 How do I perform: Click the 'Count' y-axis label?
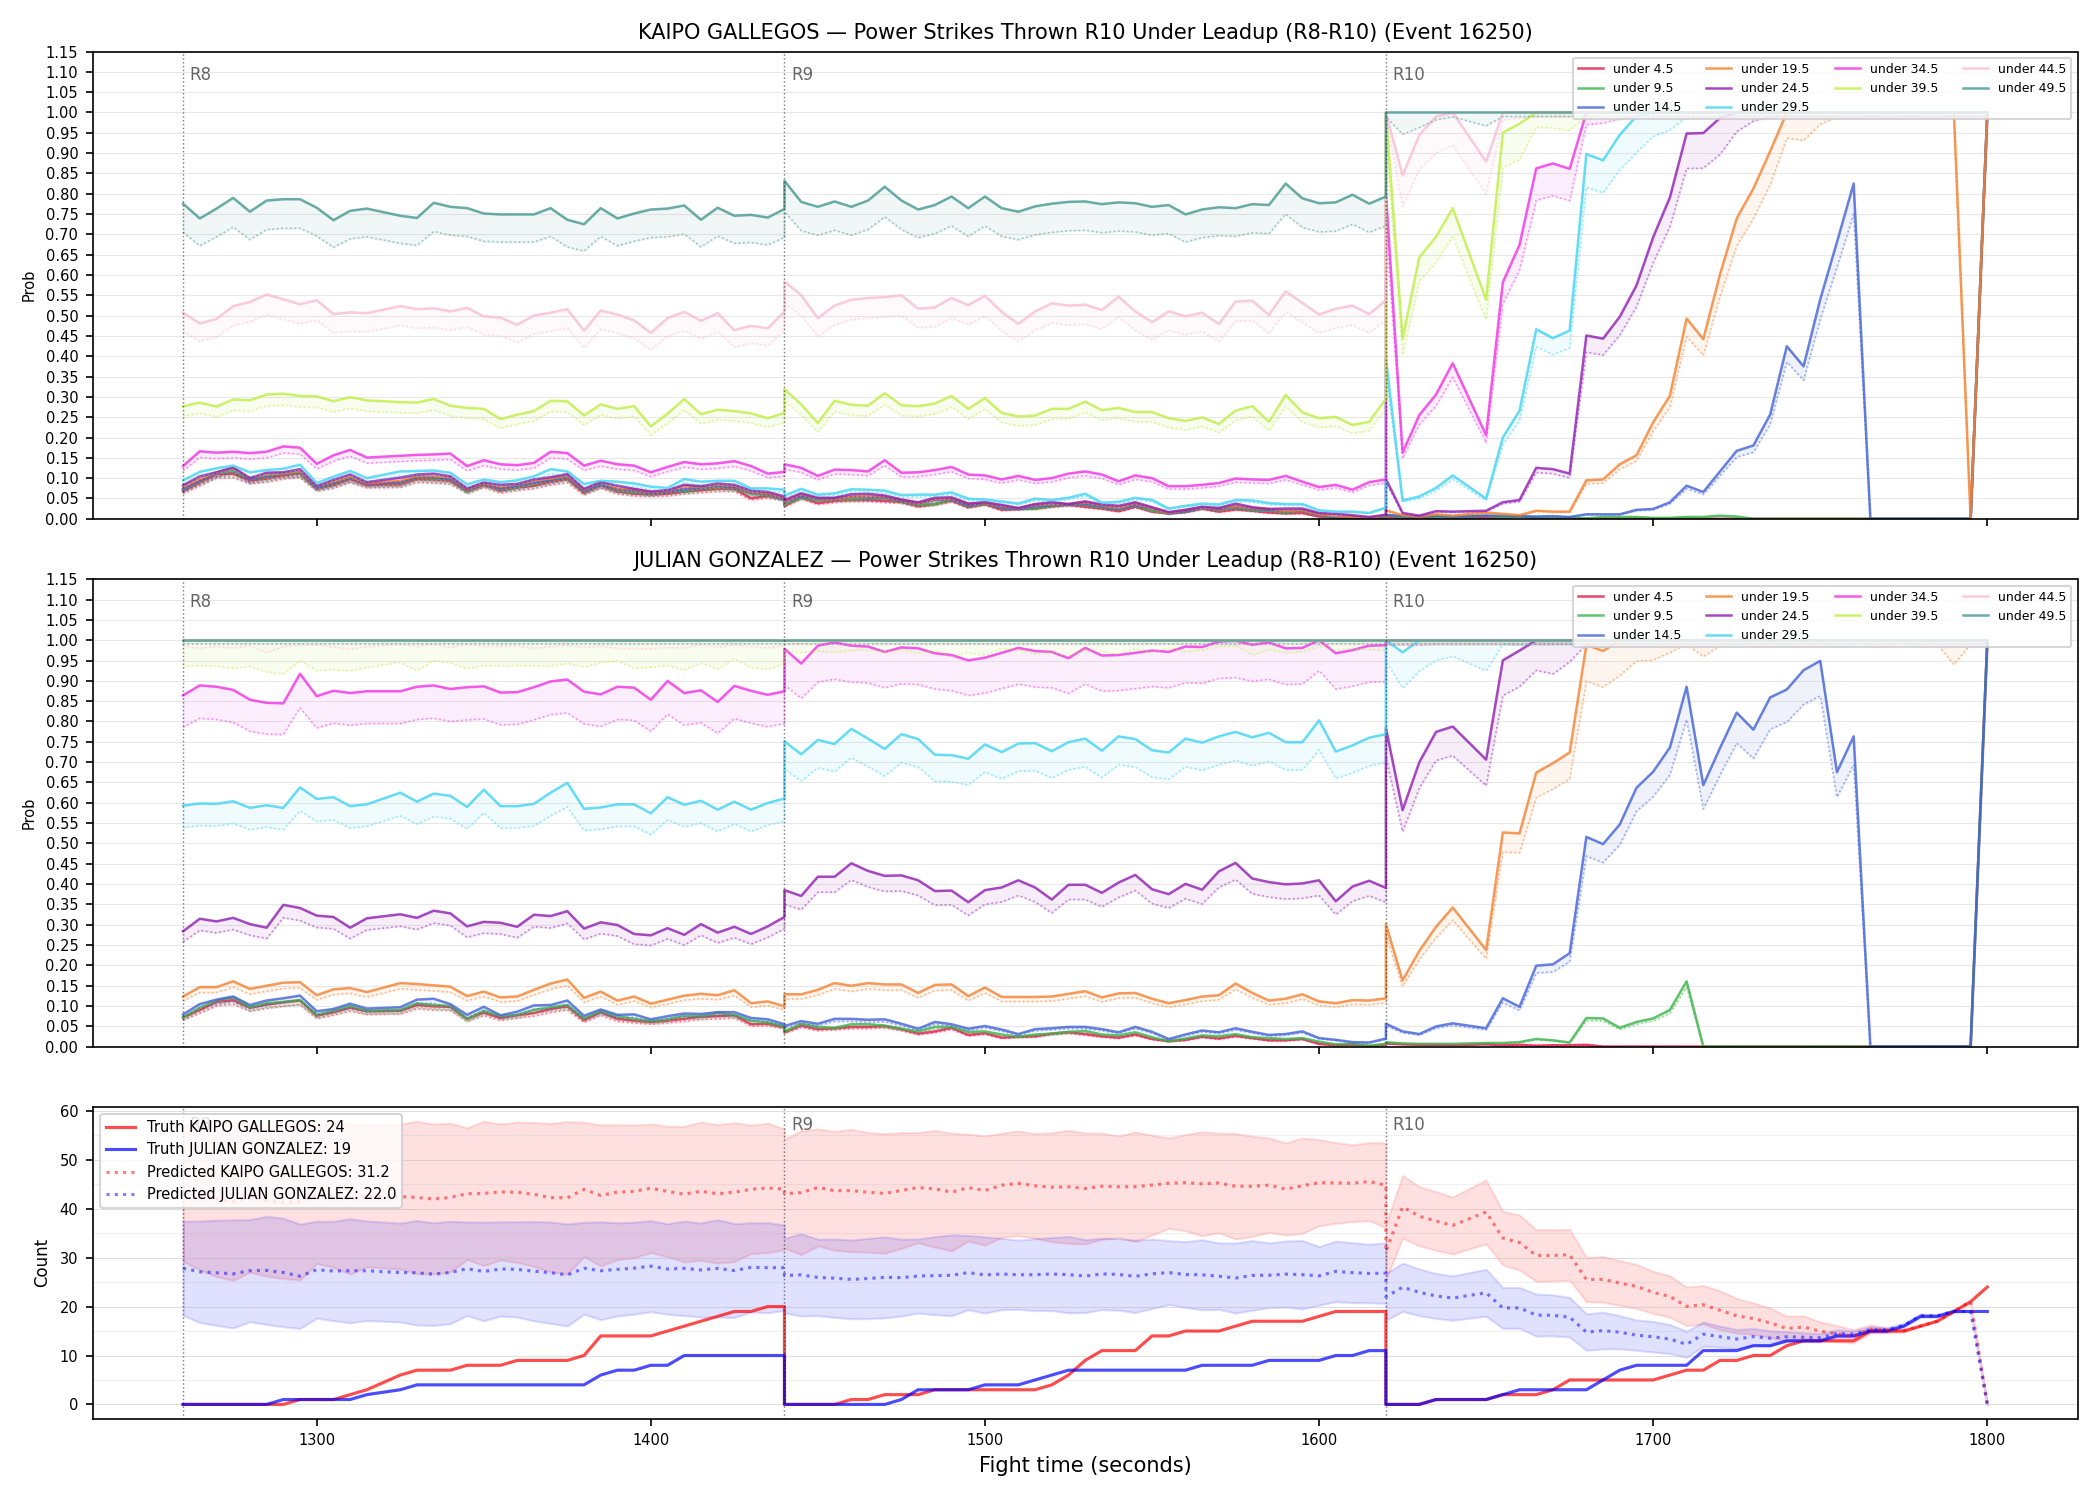pos(41,1263)
